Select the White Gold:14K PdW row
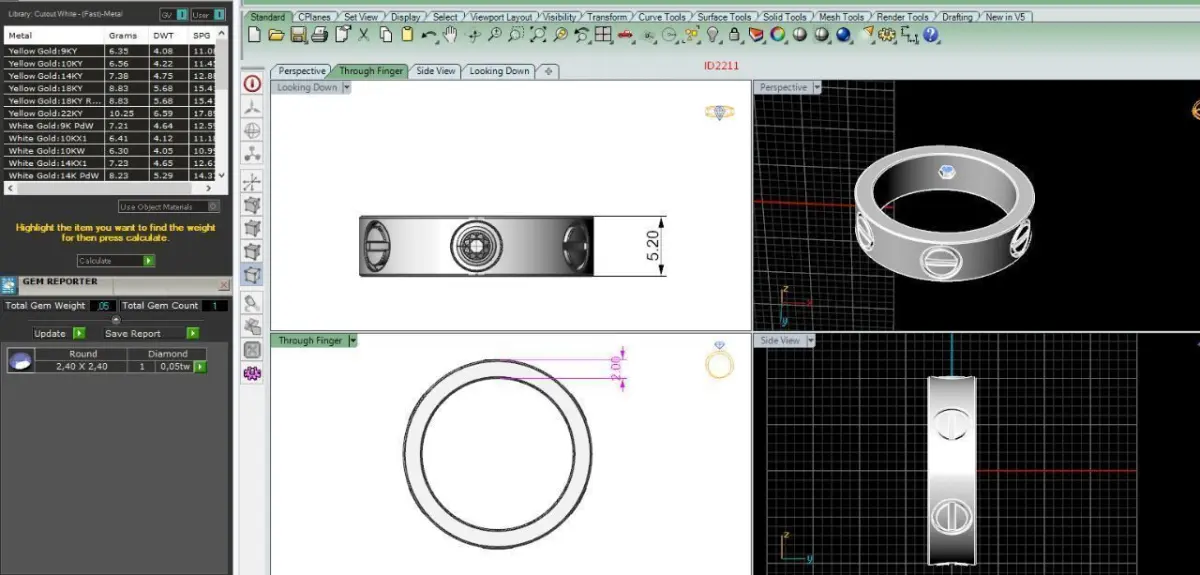This screenshot has height=575, width=1200. [110, 176]
